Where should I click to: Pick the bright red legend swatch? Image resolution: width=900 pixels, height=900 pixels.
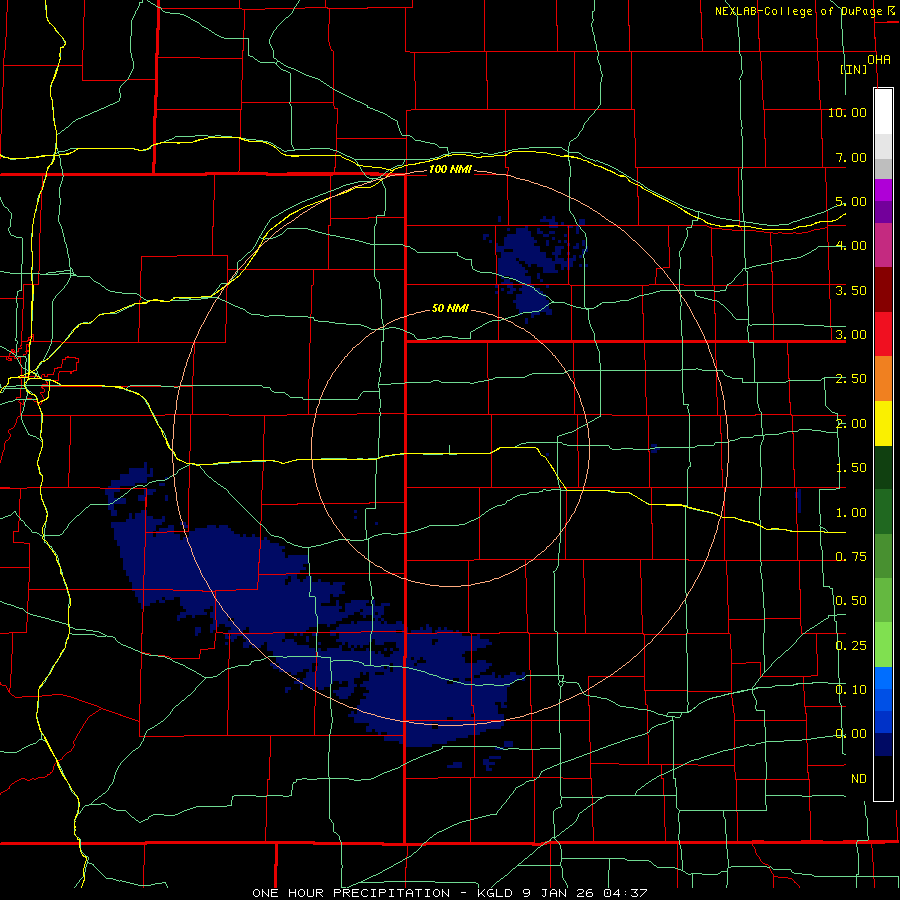(x=883, y=335)
